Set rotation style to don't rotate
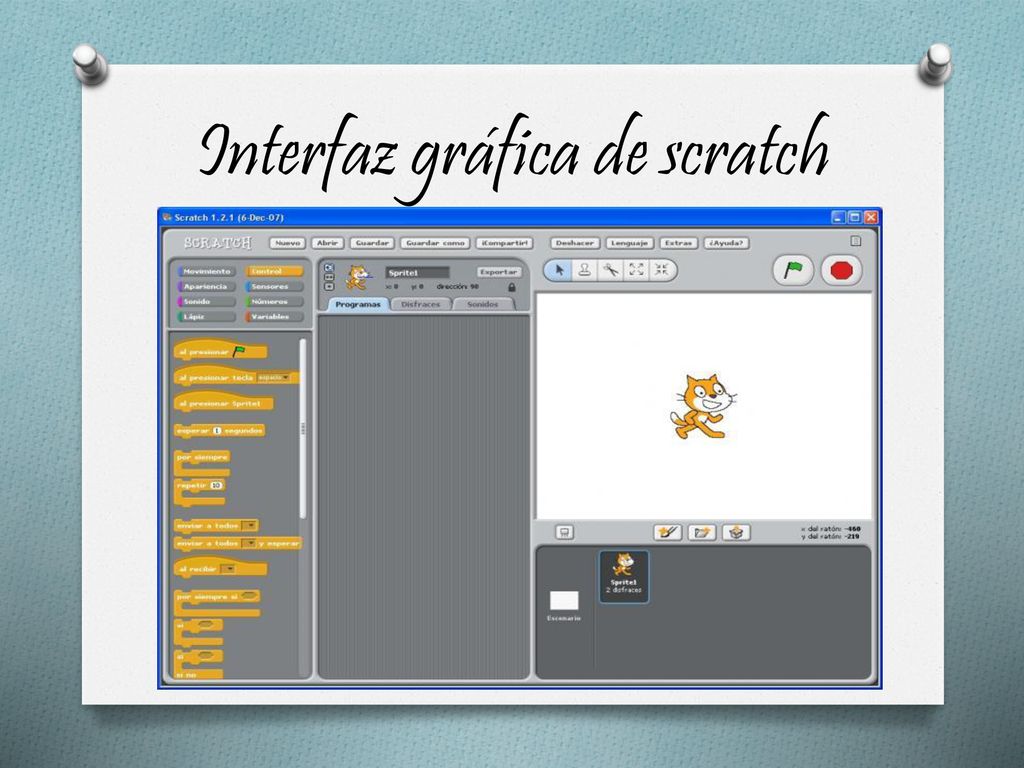Image resolution: width=1024 pixels, height=768 pixels. click(x=329, y=286)
